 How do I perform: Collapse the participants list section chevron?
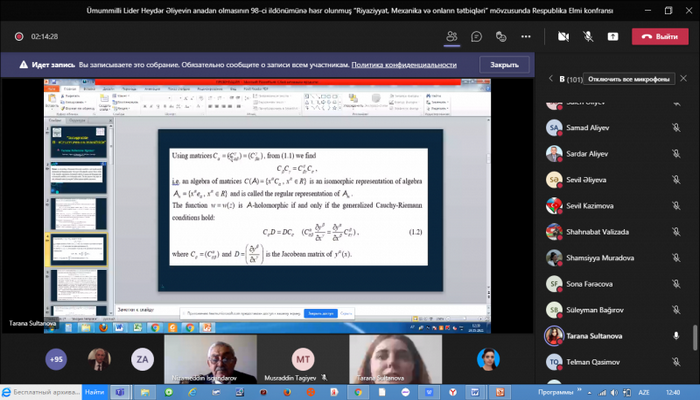click(549, 78)
